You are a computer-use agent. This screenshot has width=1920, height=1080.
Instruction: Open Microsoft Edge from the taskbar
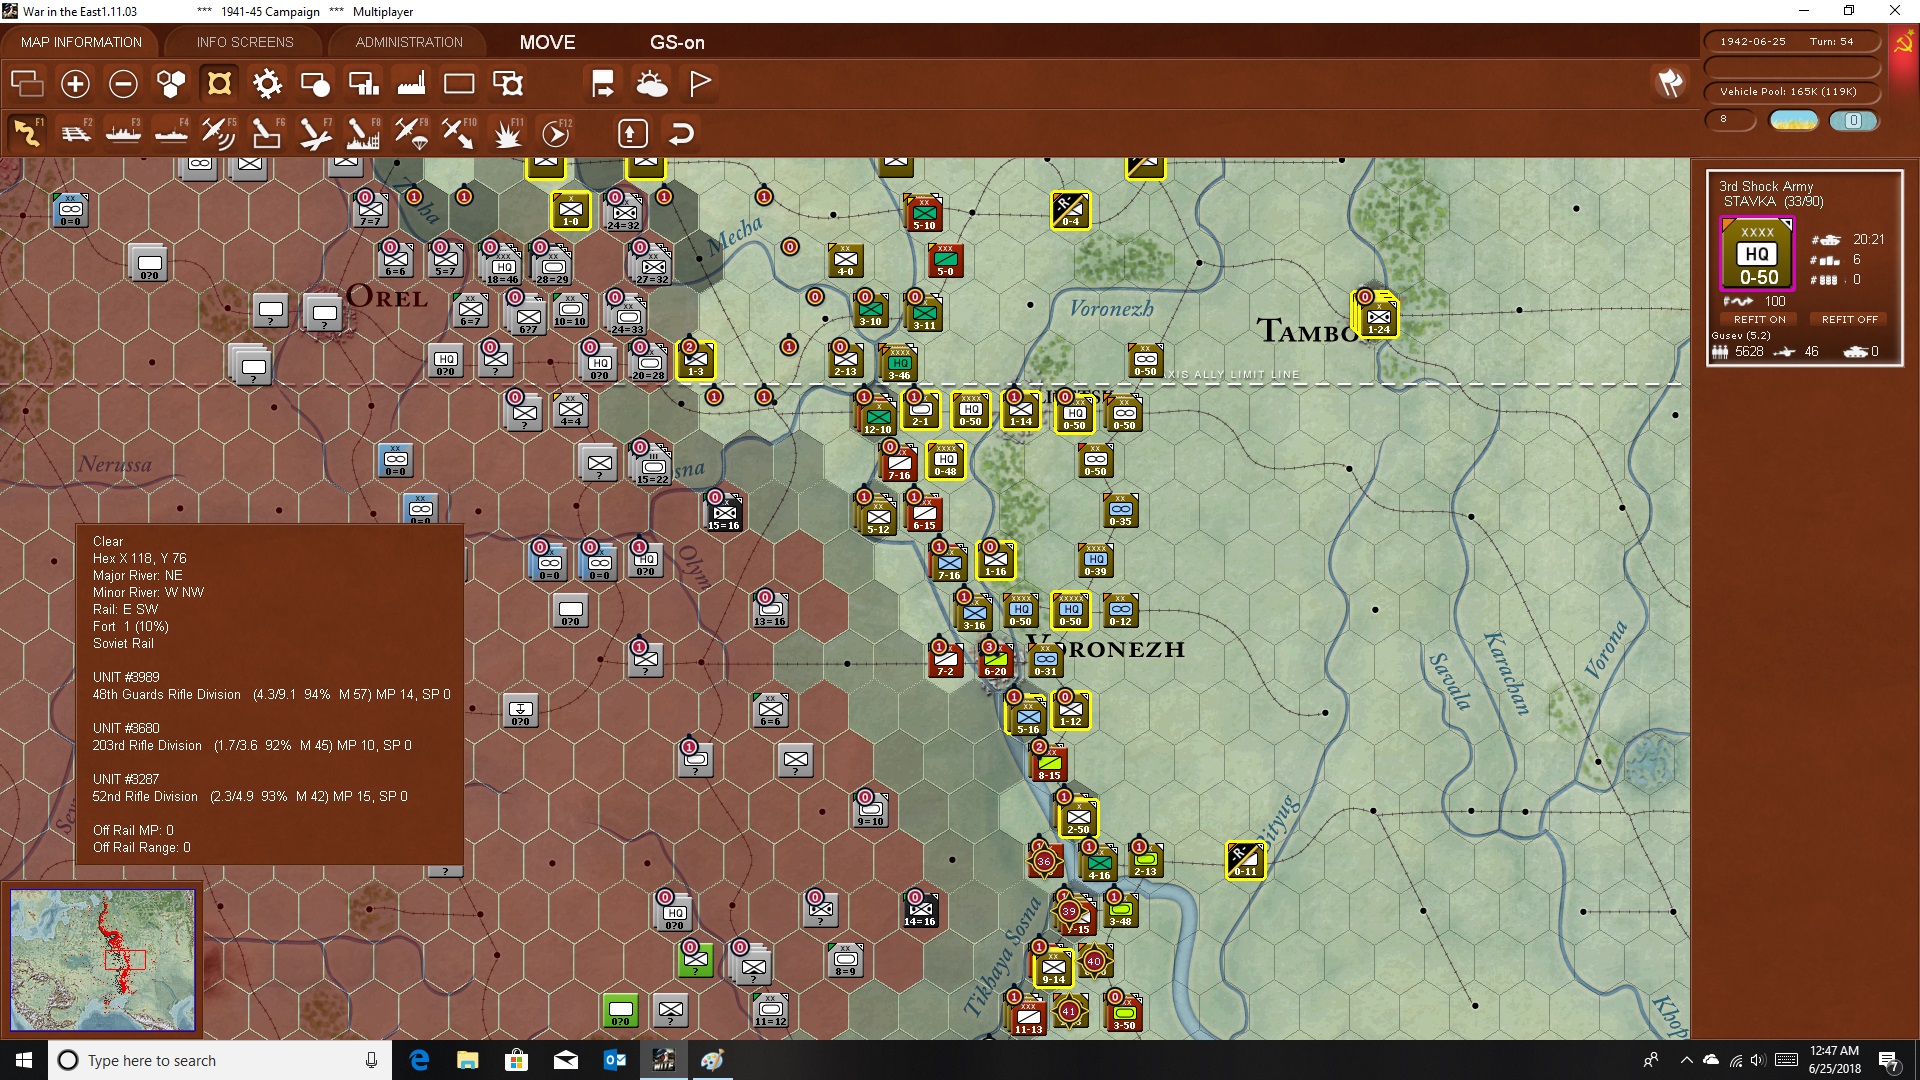tap(419, 1060)
